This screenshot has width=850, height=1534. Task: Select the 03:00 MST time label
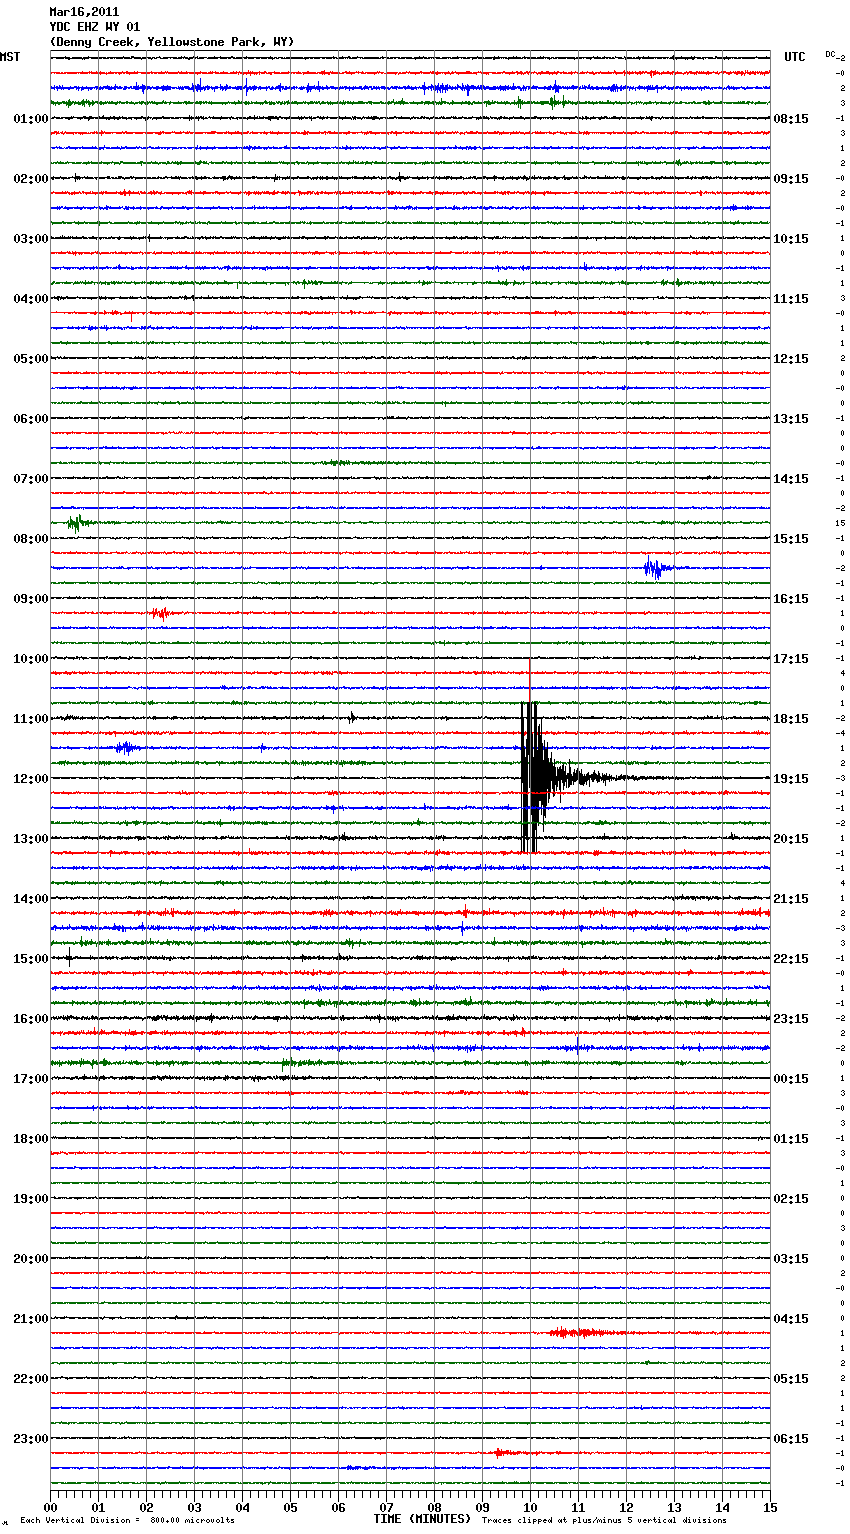[31, 239]
